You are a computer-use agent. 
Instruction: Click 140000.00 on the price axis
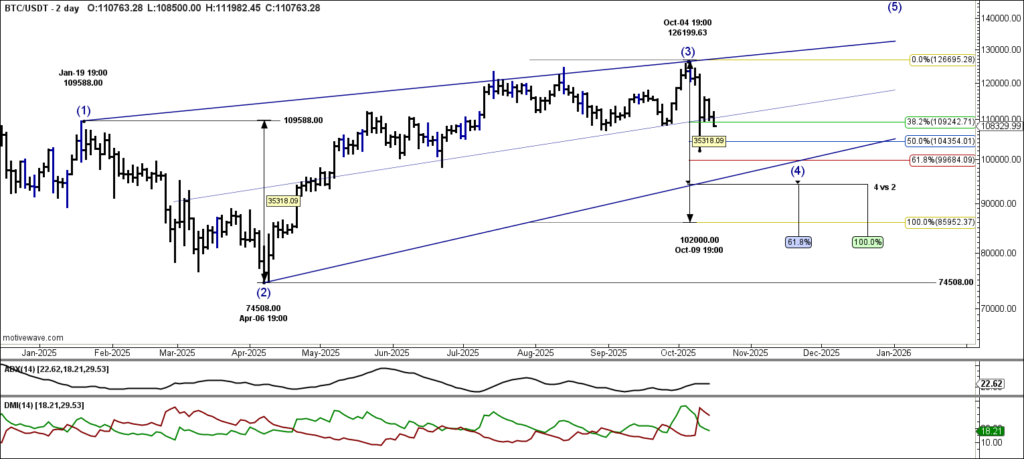(1002, 20)
